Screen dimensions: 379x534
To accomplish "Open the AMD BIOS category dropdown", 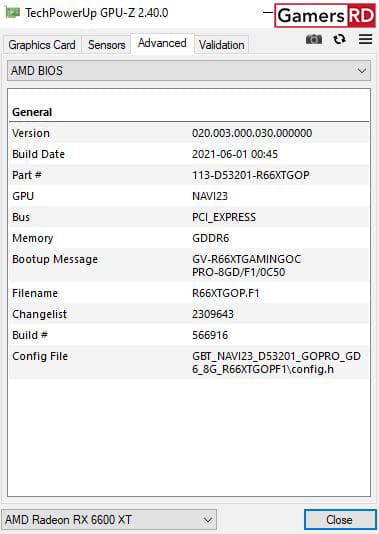I will pos(189,71).
